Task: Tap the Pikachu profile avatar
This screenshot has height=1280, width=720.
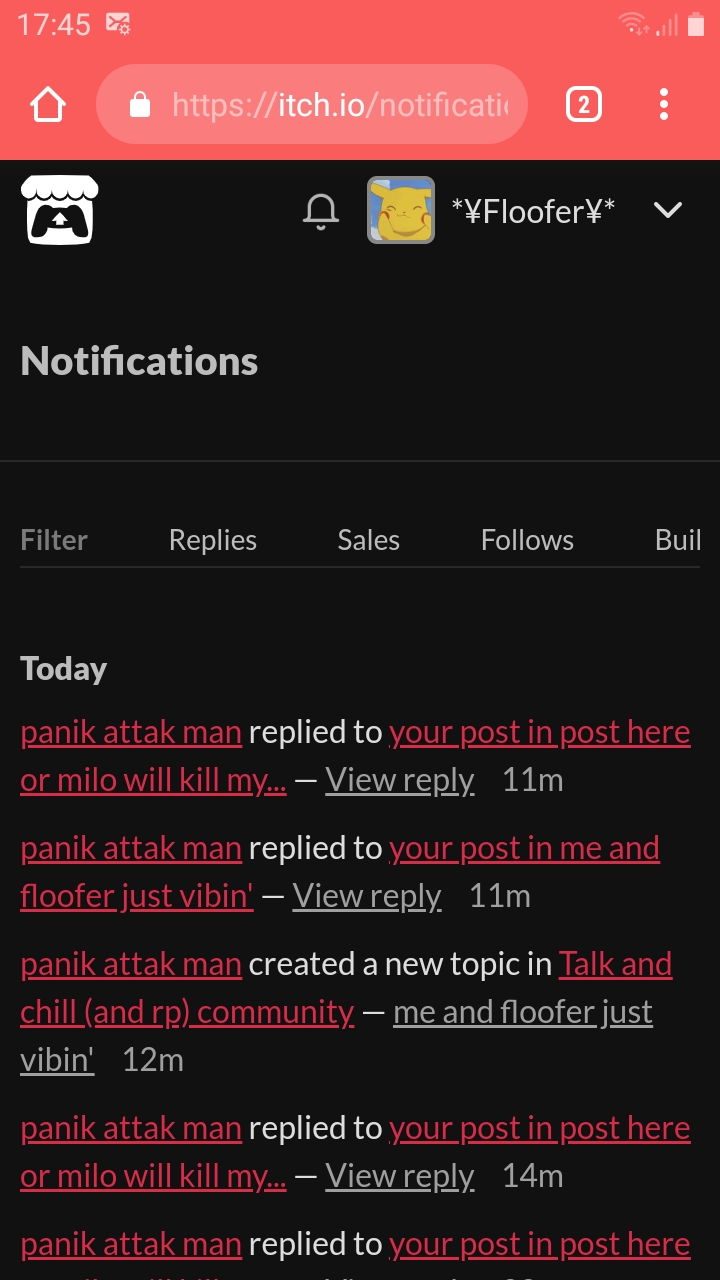Action: pos(400,210)
